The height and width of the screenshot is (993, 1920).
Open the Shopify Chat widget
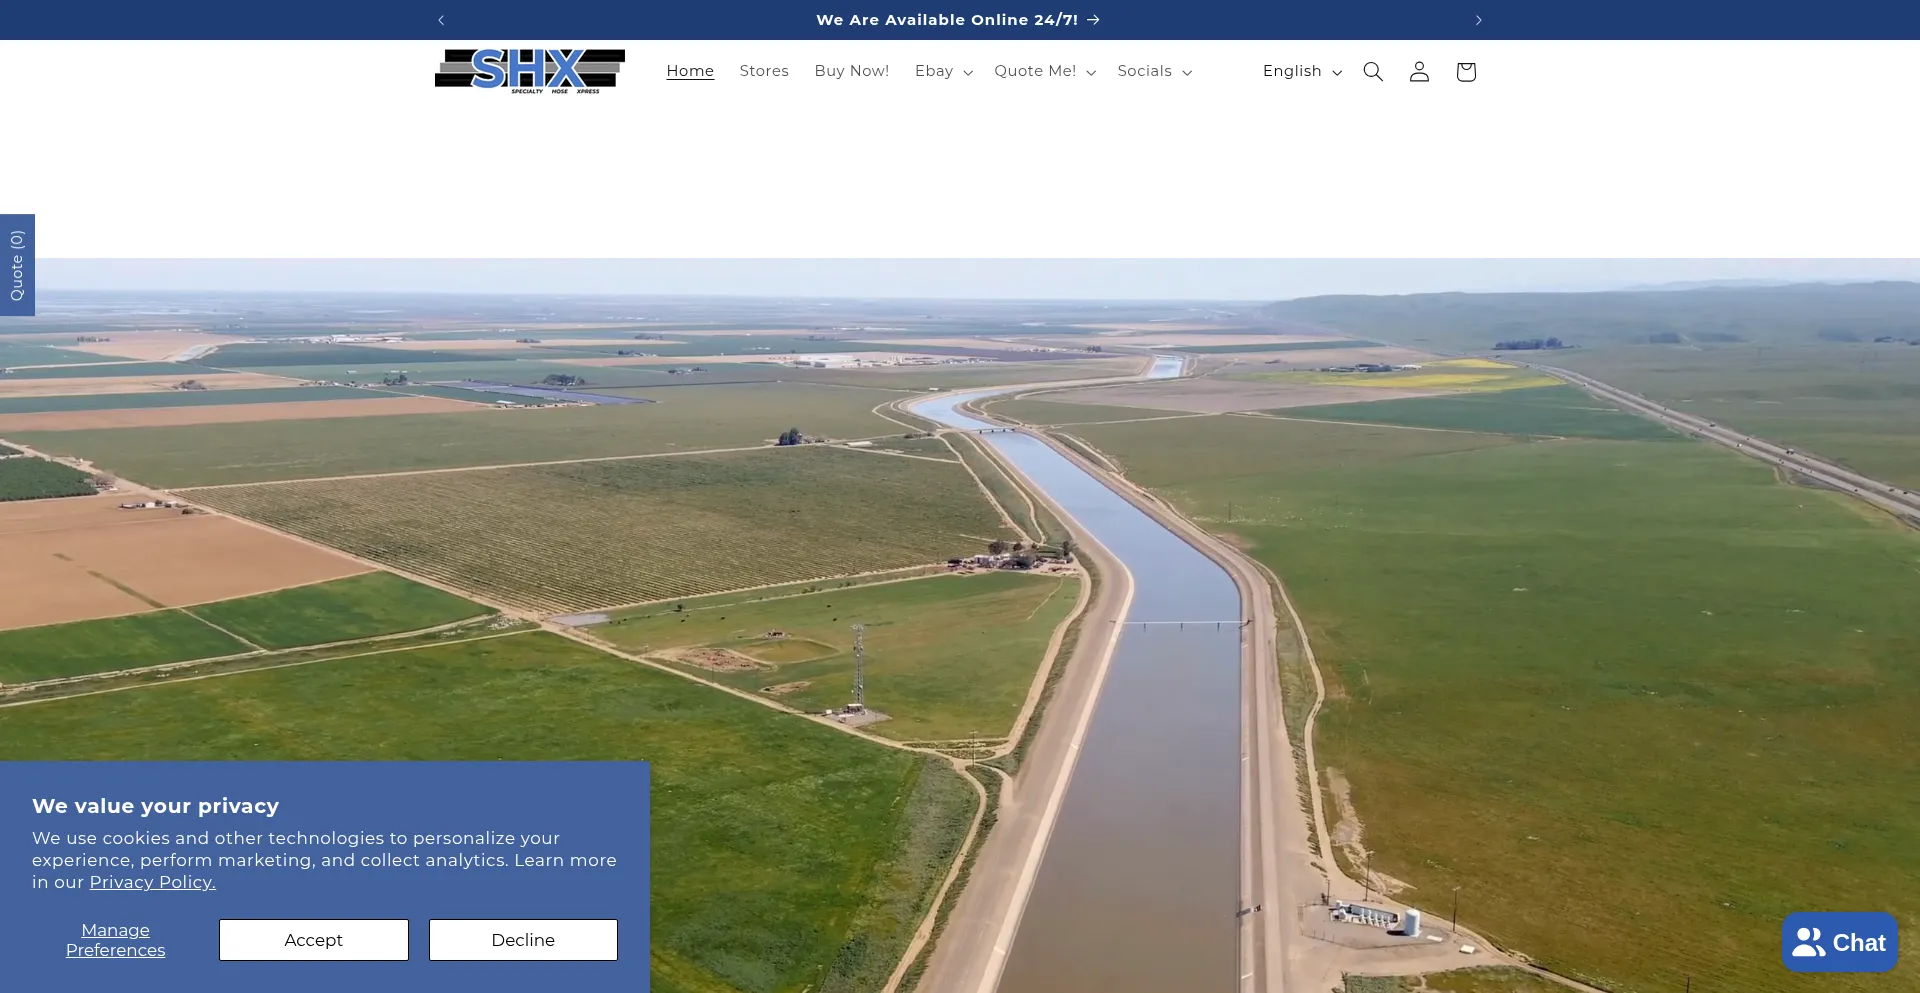pyautogui.click(x=1839, y=942)
